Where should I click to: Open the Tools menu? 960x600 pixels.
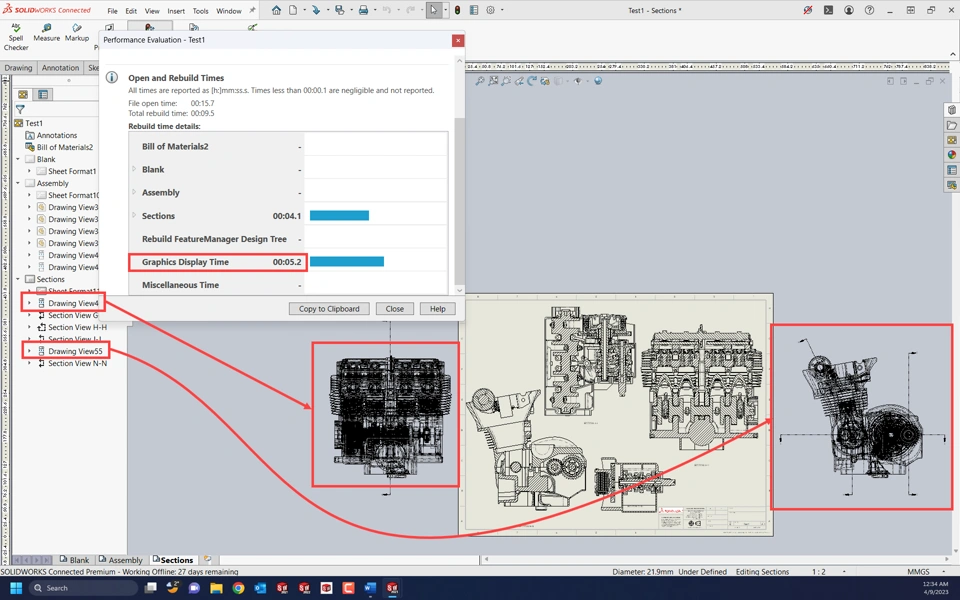200,11
